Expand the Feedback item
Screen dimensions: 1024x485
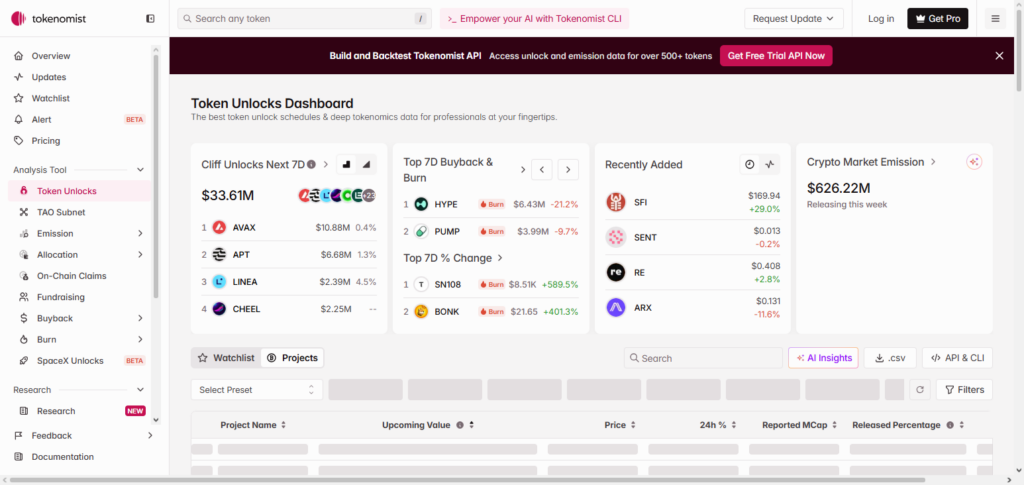150,435
